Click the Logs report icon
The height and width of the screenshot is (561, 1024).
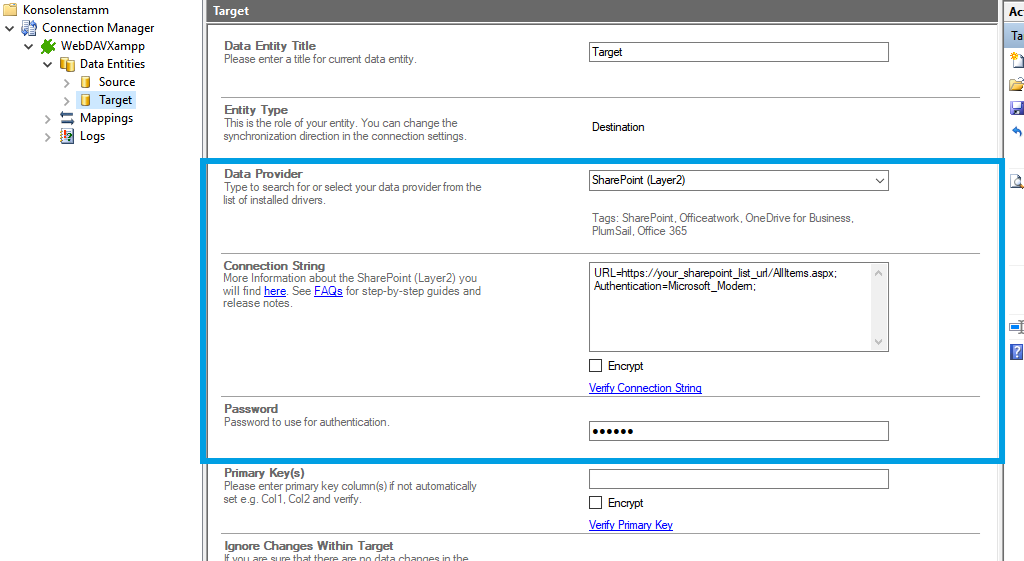pos(67,136)
